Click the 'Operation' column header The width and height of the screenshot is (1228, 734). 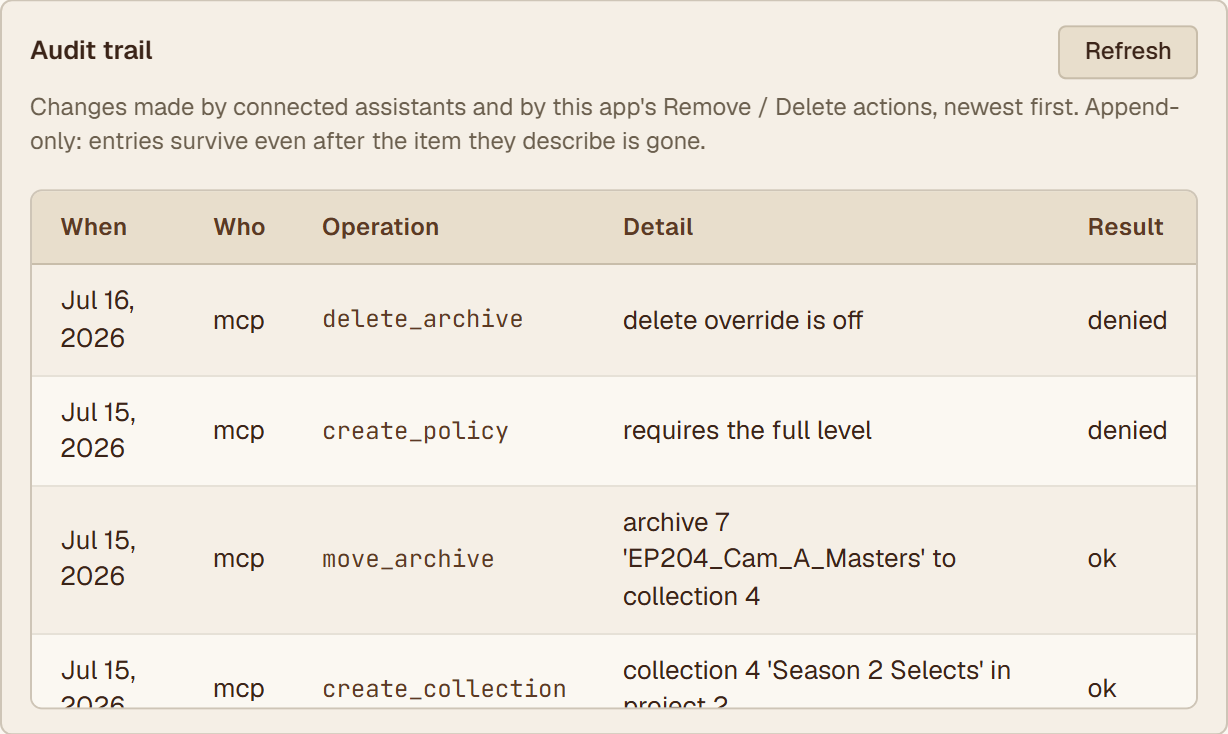click(380, 227)
